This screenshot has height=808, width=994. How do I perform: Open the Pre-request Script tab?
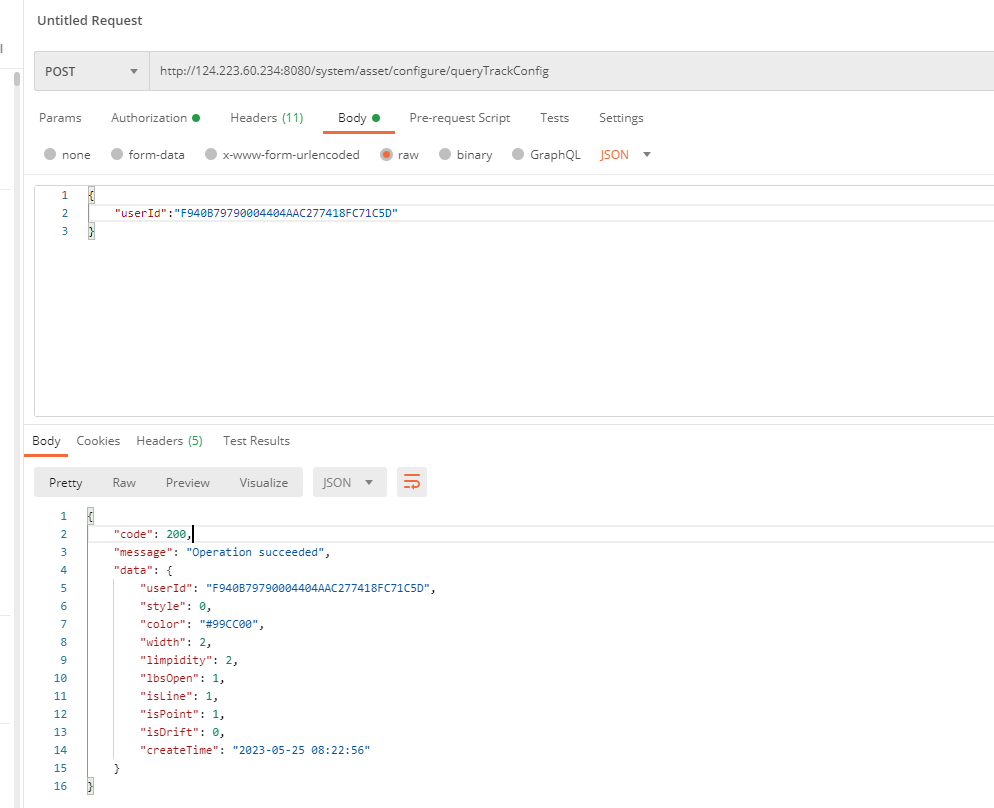click(x=459, y=118)
